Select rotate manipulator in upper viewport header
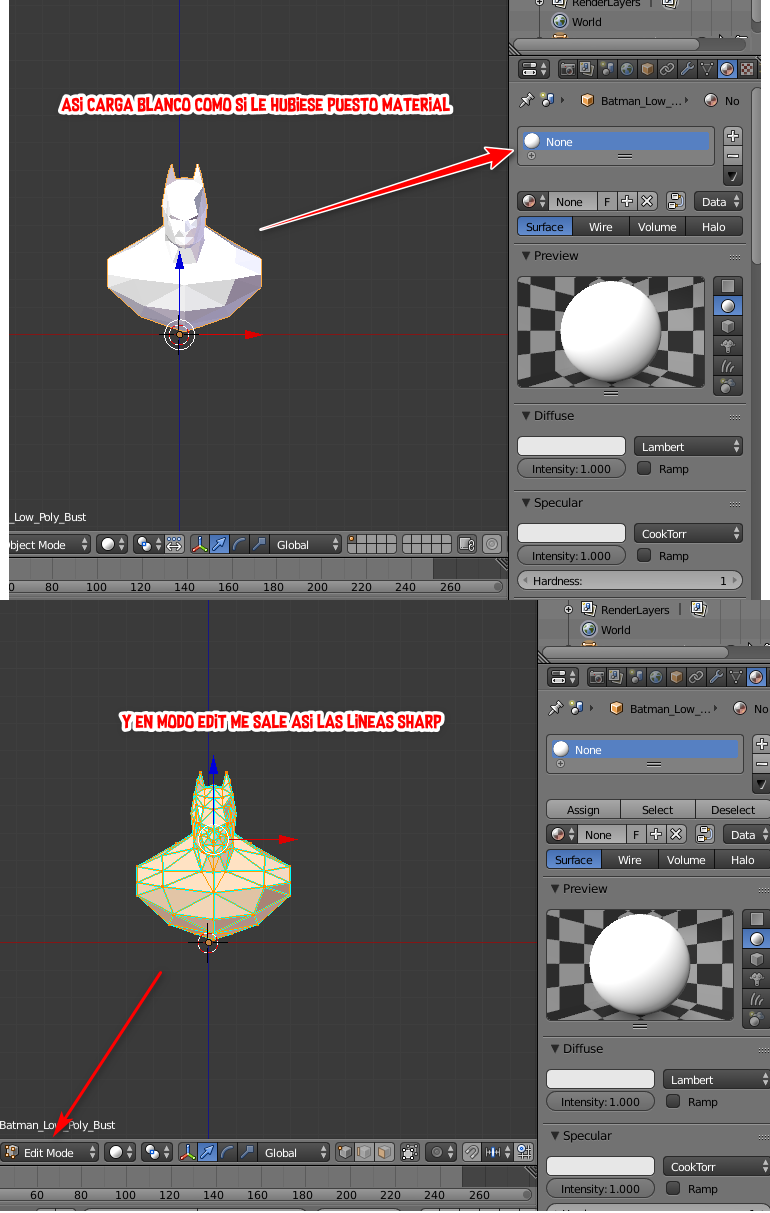Image resolution: width=770 pixels, height=1213 pixels. (x=239, y=544)
